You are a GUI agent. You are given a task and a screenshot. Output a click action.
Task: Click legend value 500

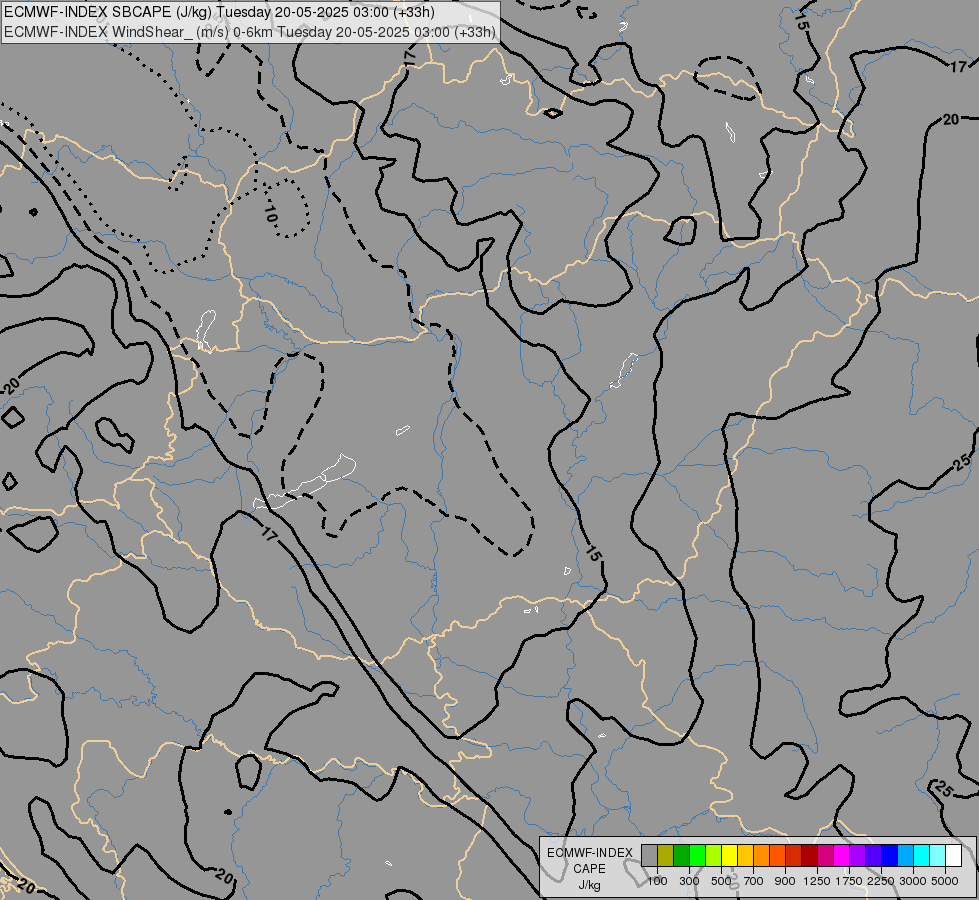[721, 881]
